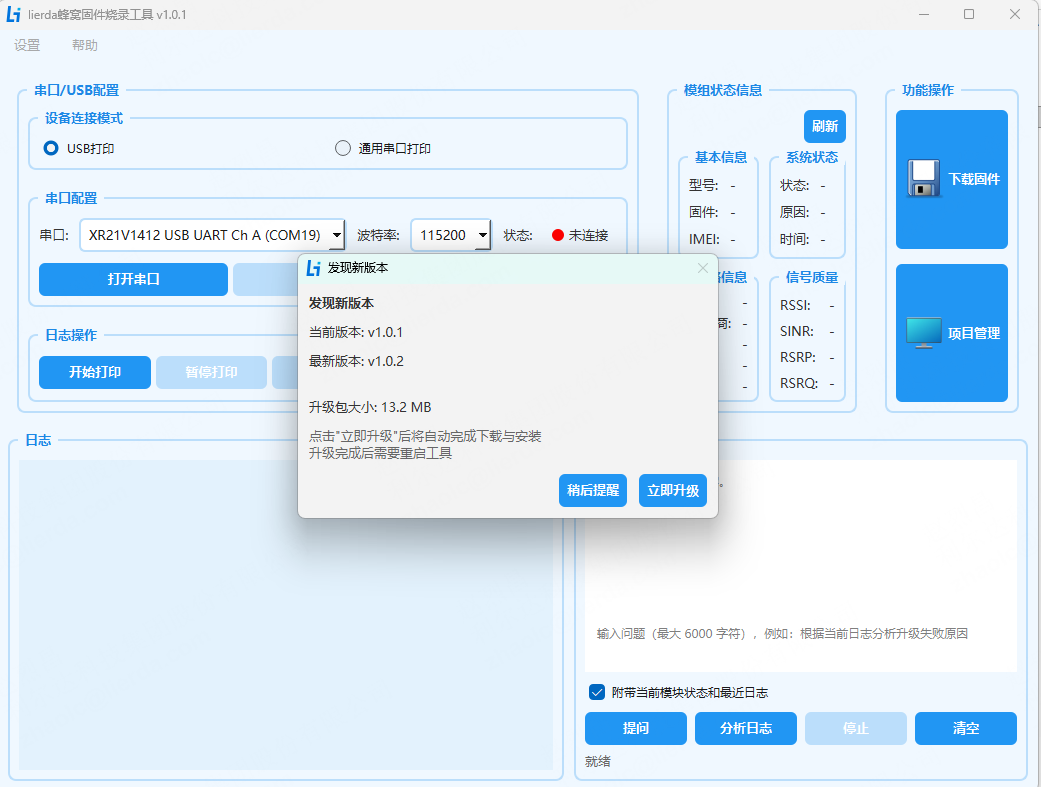1041x787 pixels.
Task: Click the 波特率: label
Action: pyautogui.click(x=378, y=235)
